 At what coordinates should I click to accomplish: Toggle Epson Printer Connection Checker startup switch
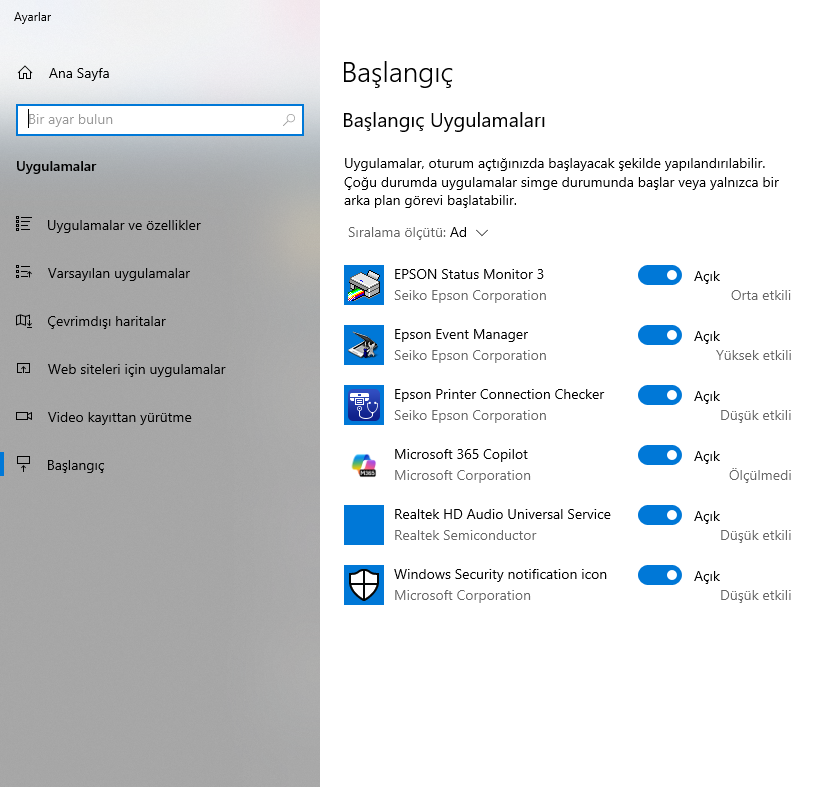660,395
